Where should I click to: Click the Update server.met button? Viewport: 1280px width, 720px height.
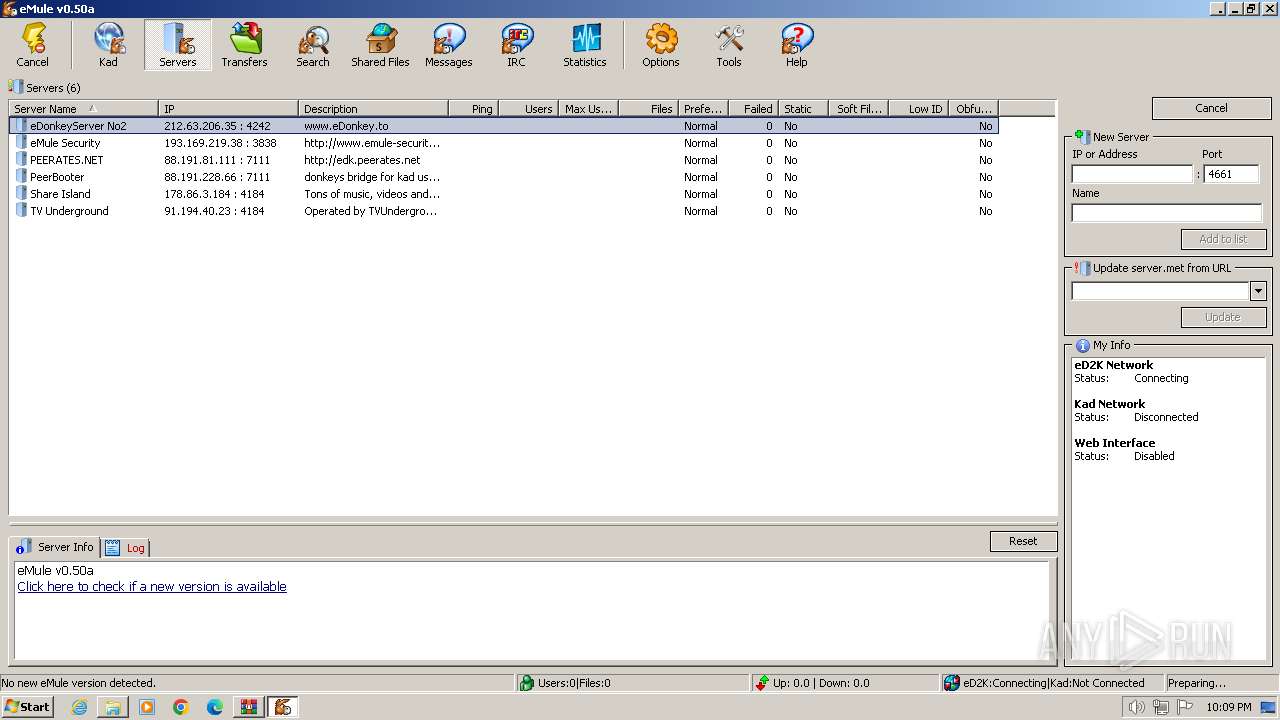pyautogui.click(x=1223, y=317)
